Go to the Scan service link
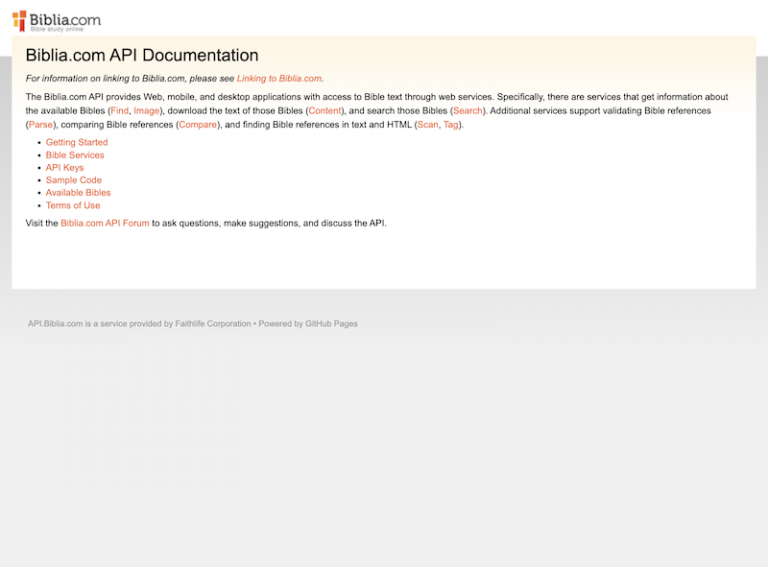 coord(428,125)
